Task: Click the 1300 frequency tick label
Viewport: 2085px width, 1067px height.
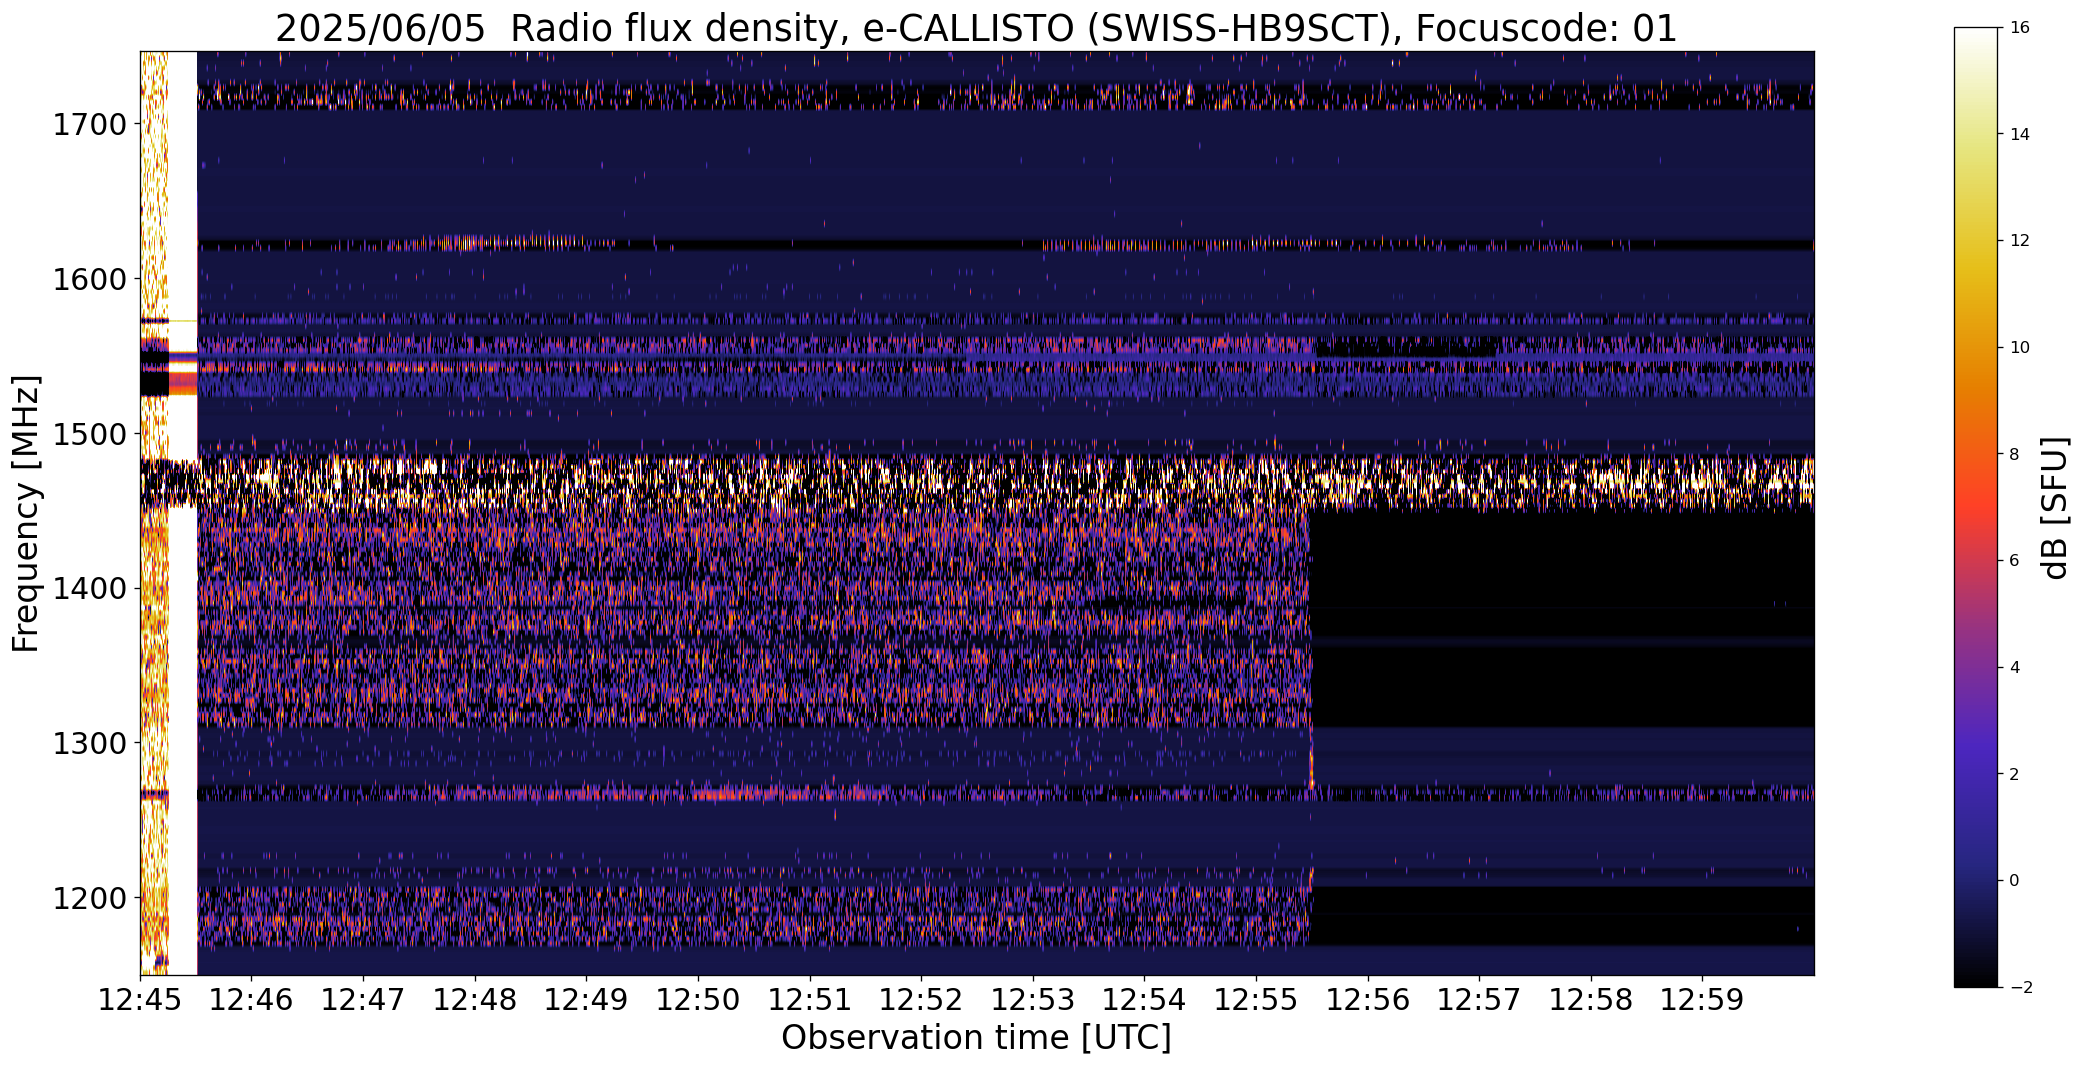Action: (89, 743)
